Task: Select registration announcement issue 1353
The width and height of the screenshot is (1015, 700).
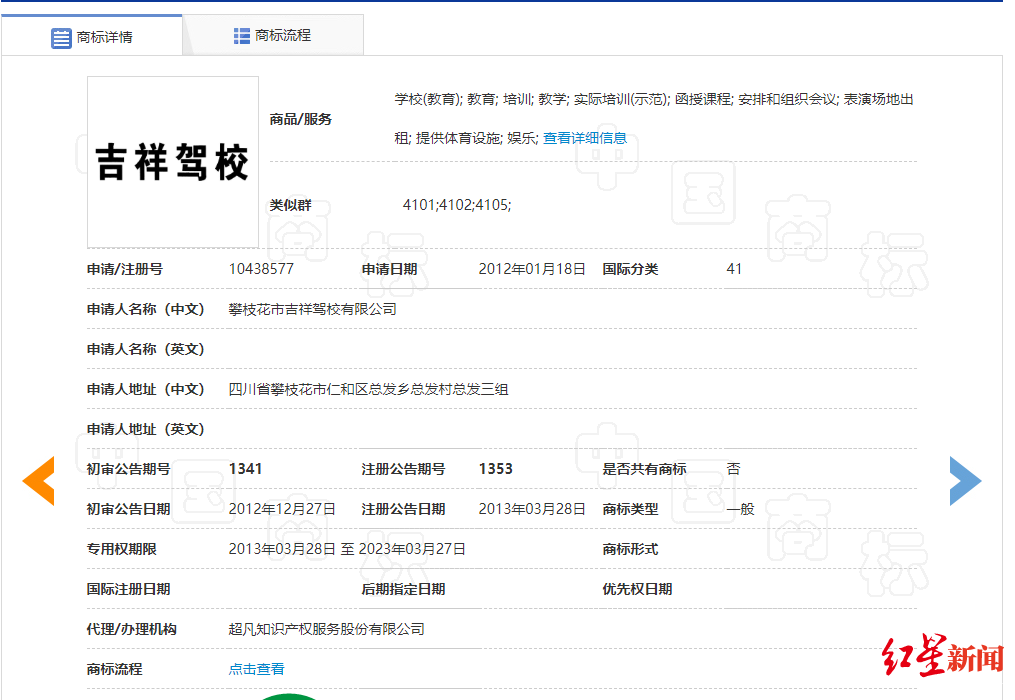Action: click(x=495, y=469)
